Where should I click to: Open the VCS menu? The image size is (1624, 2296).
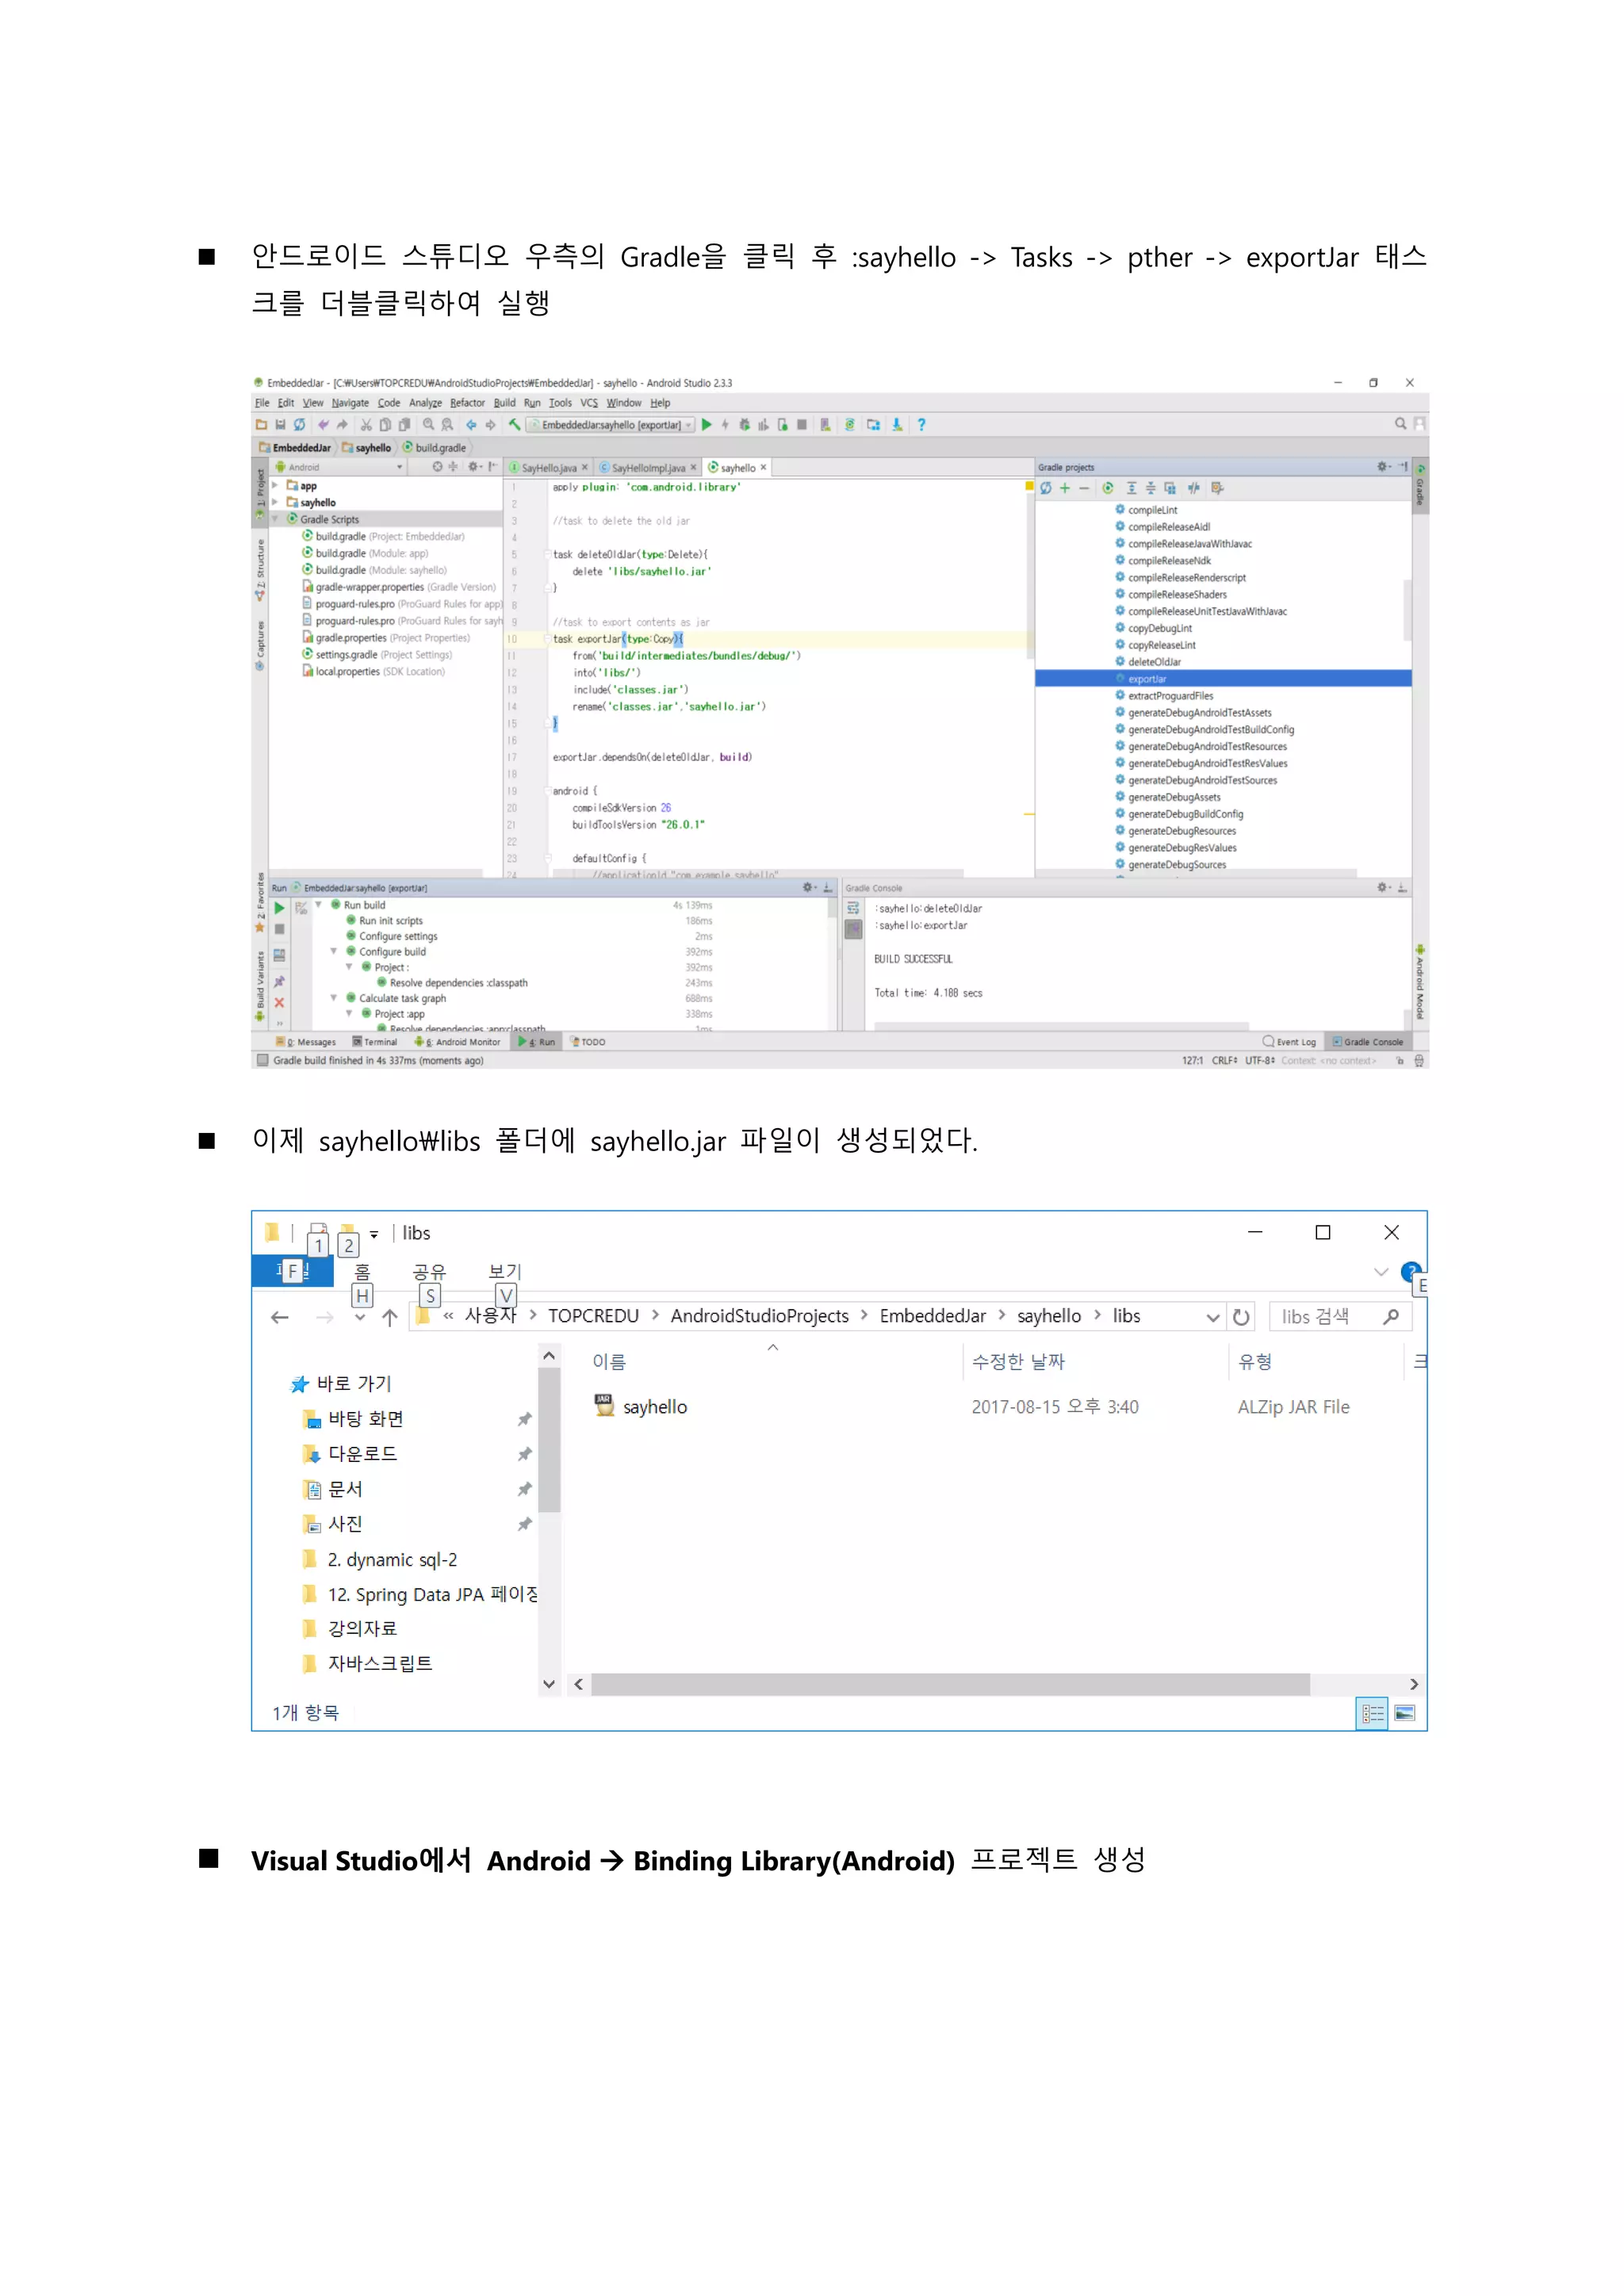pos(589,403)
